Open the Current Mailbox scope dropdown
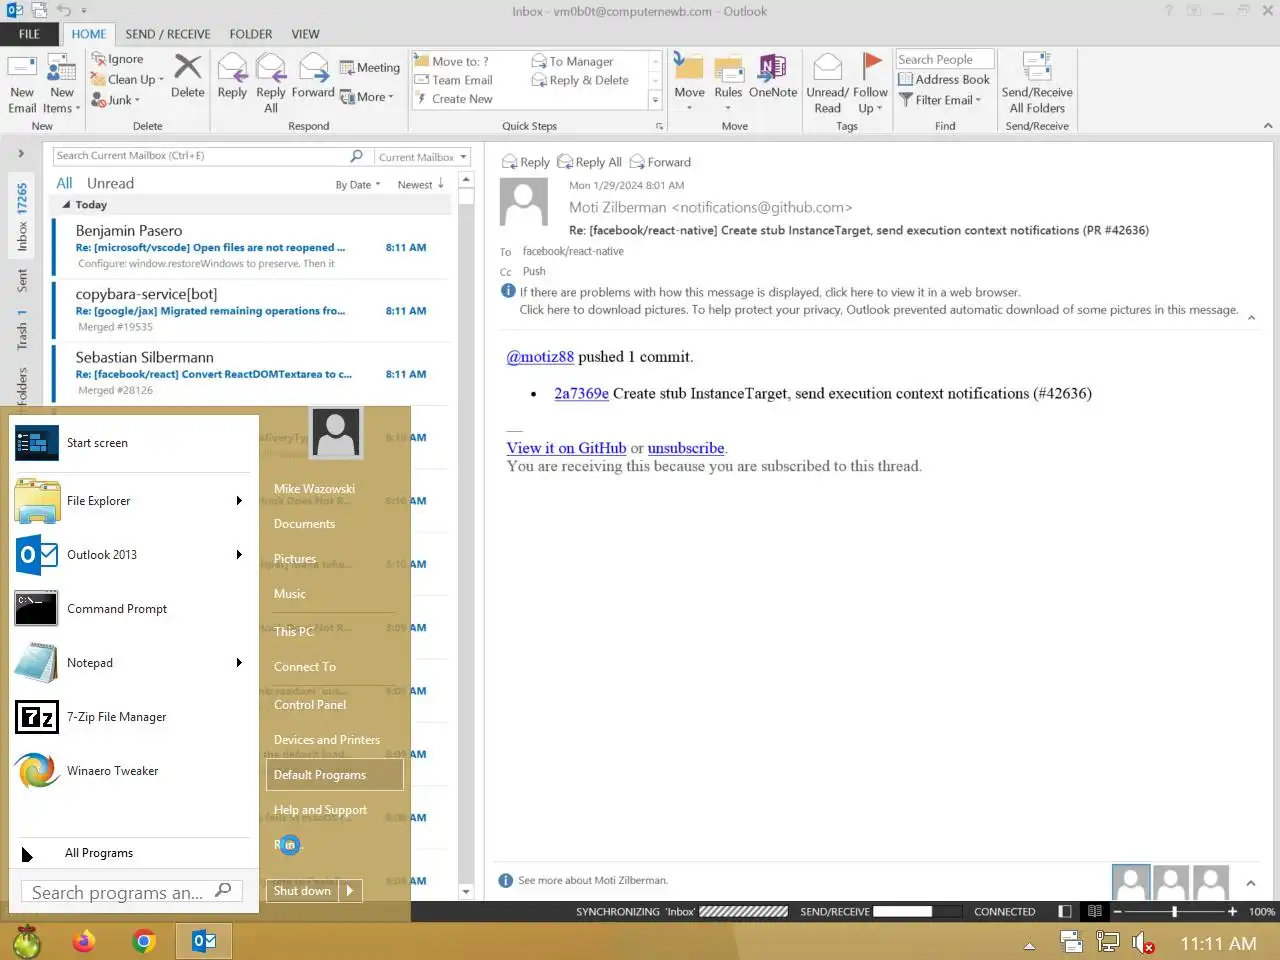Image resolution: width=1280 pixels, height=960 pixels. point(422,157)
